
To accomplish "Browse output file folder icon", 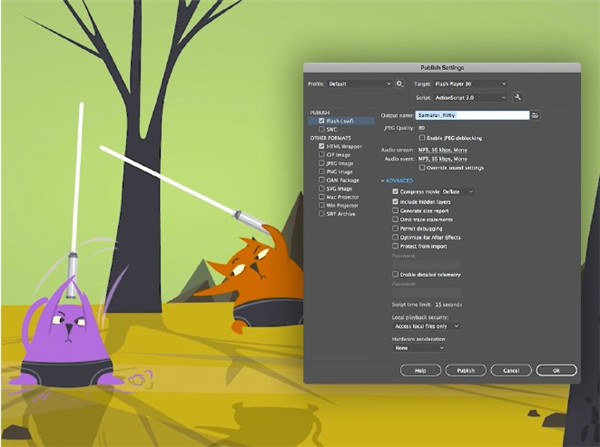I will 535,115.
